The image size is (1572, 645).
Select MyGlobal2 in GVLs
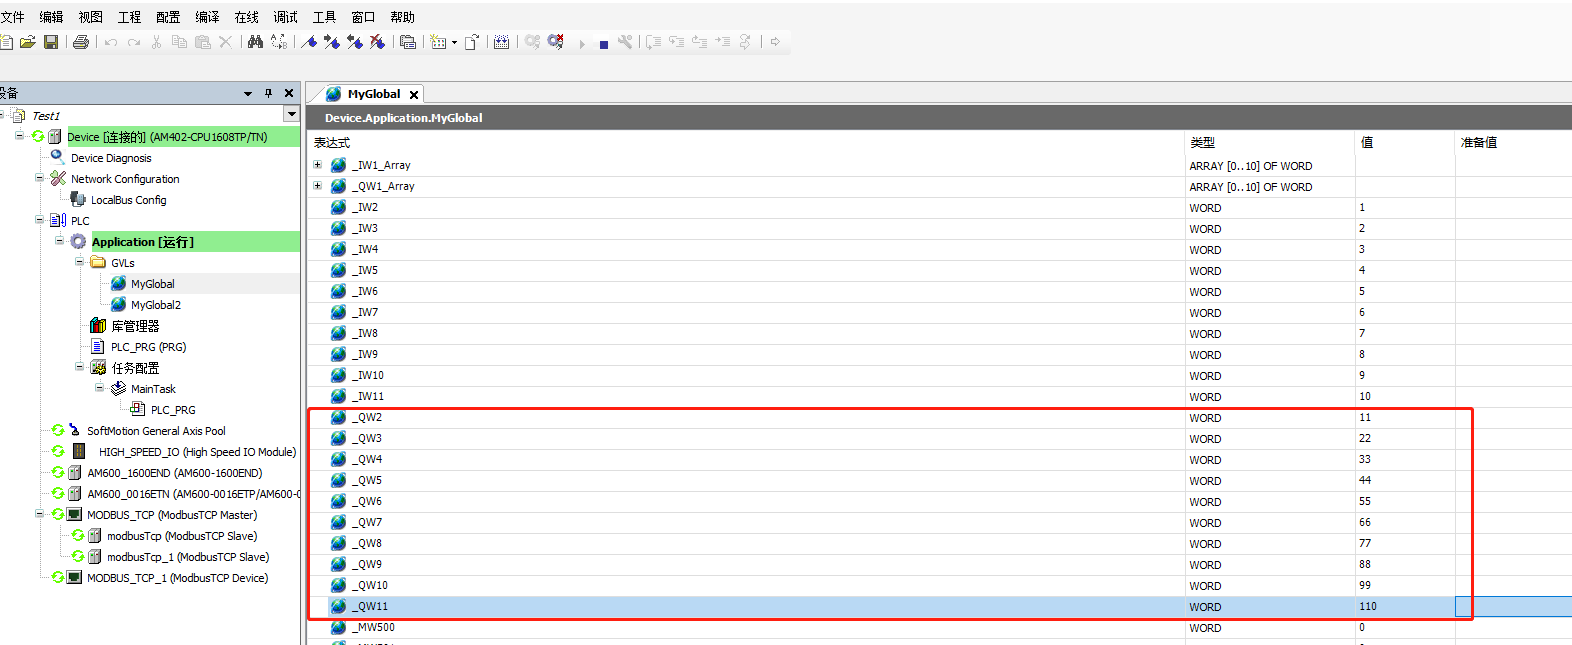[x=156, y=305]
